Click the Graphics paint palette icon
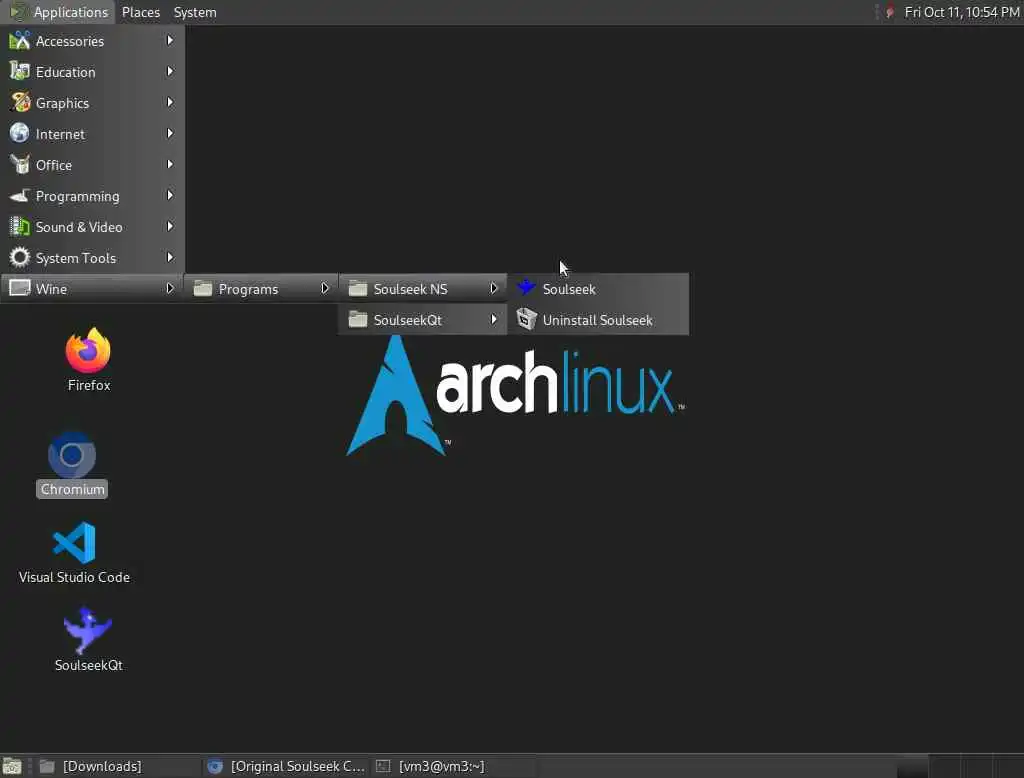 pos(20,103)
